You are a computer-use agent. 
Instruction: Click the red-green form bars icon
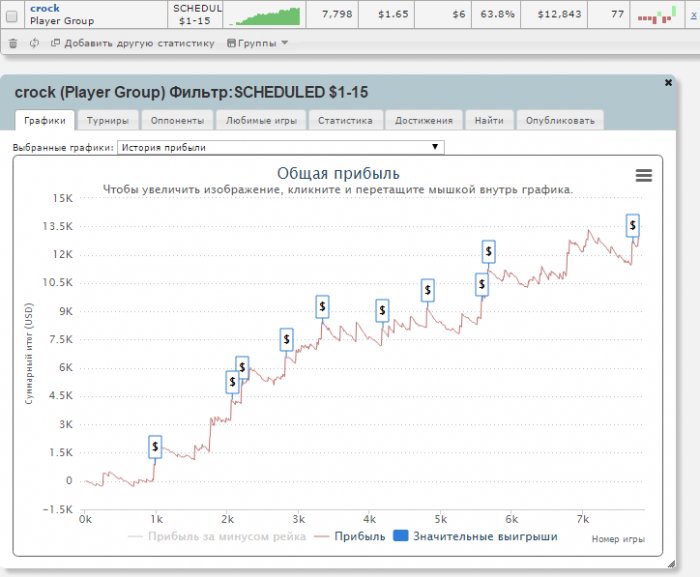pyautogui.click(x=657, y=16)
